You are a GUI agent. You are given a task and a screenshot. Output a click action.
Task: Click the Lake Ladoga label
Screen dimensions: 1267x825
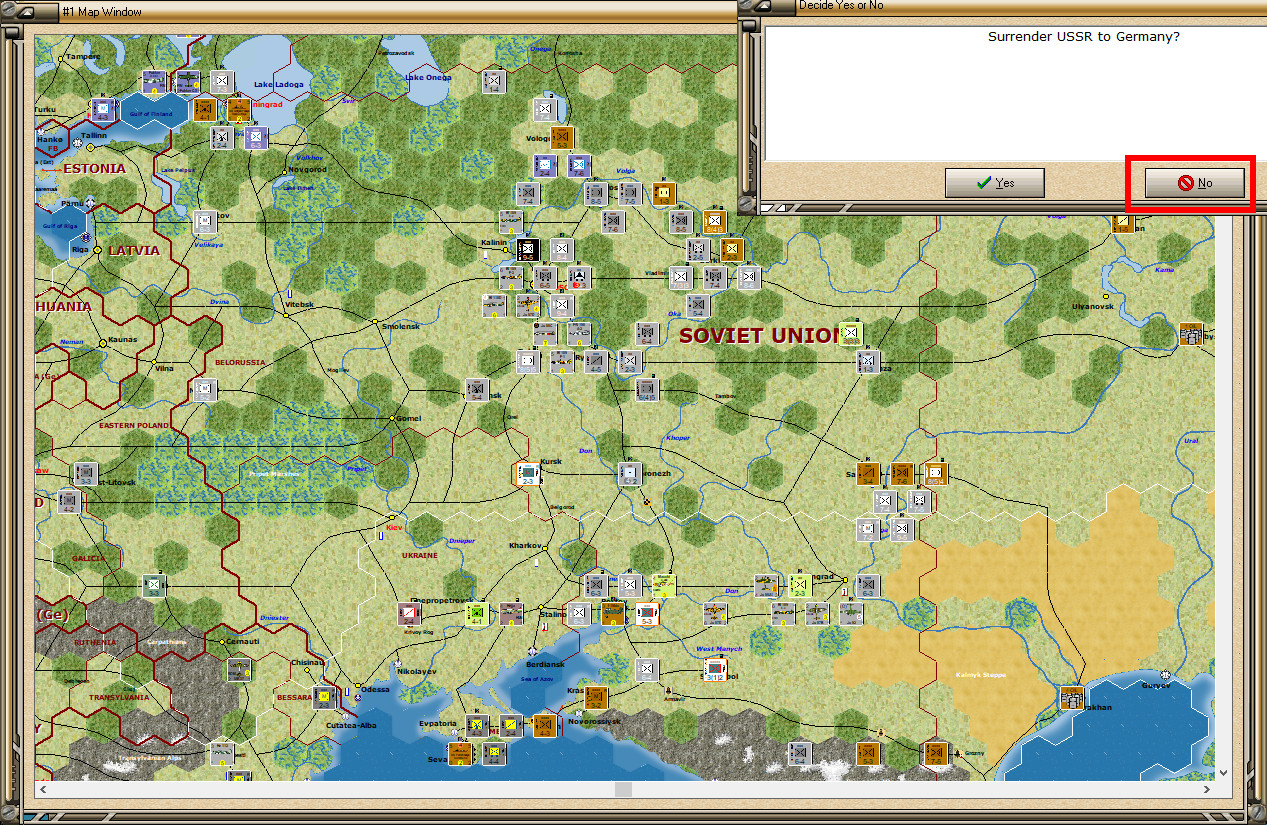278,84
